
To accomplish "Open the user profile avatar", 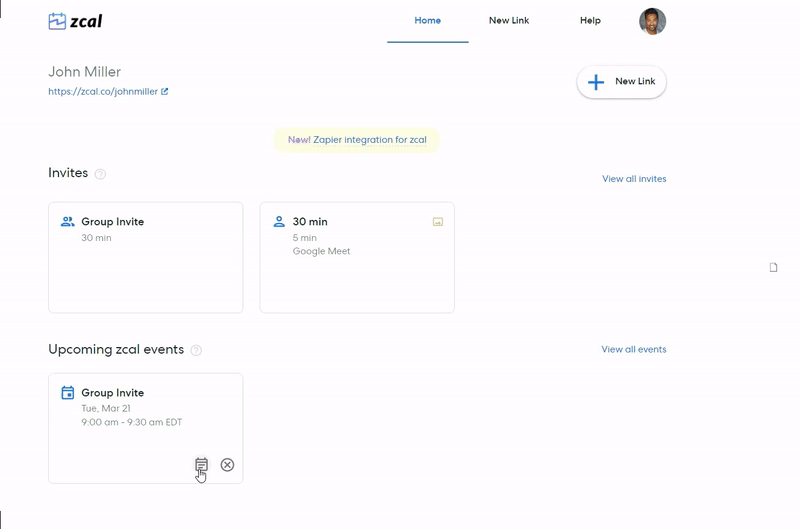I will [652, 21].
